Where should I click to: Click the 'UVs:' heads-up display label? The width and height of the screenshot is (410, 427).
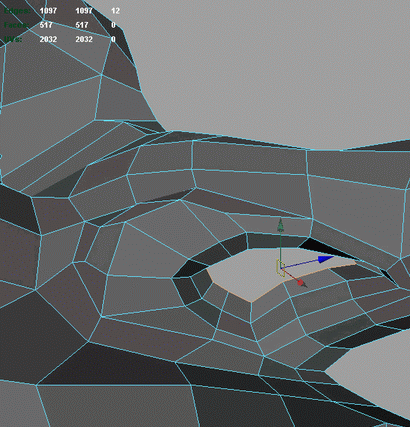[x=13, y=39]
